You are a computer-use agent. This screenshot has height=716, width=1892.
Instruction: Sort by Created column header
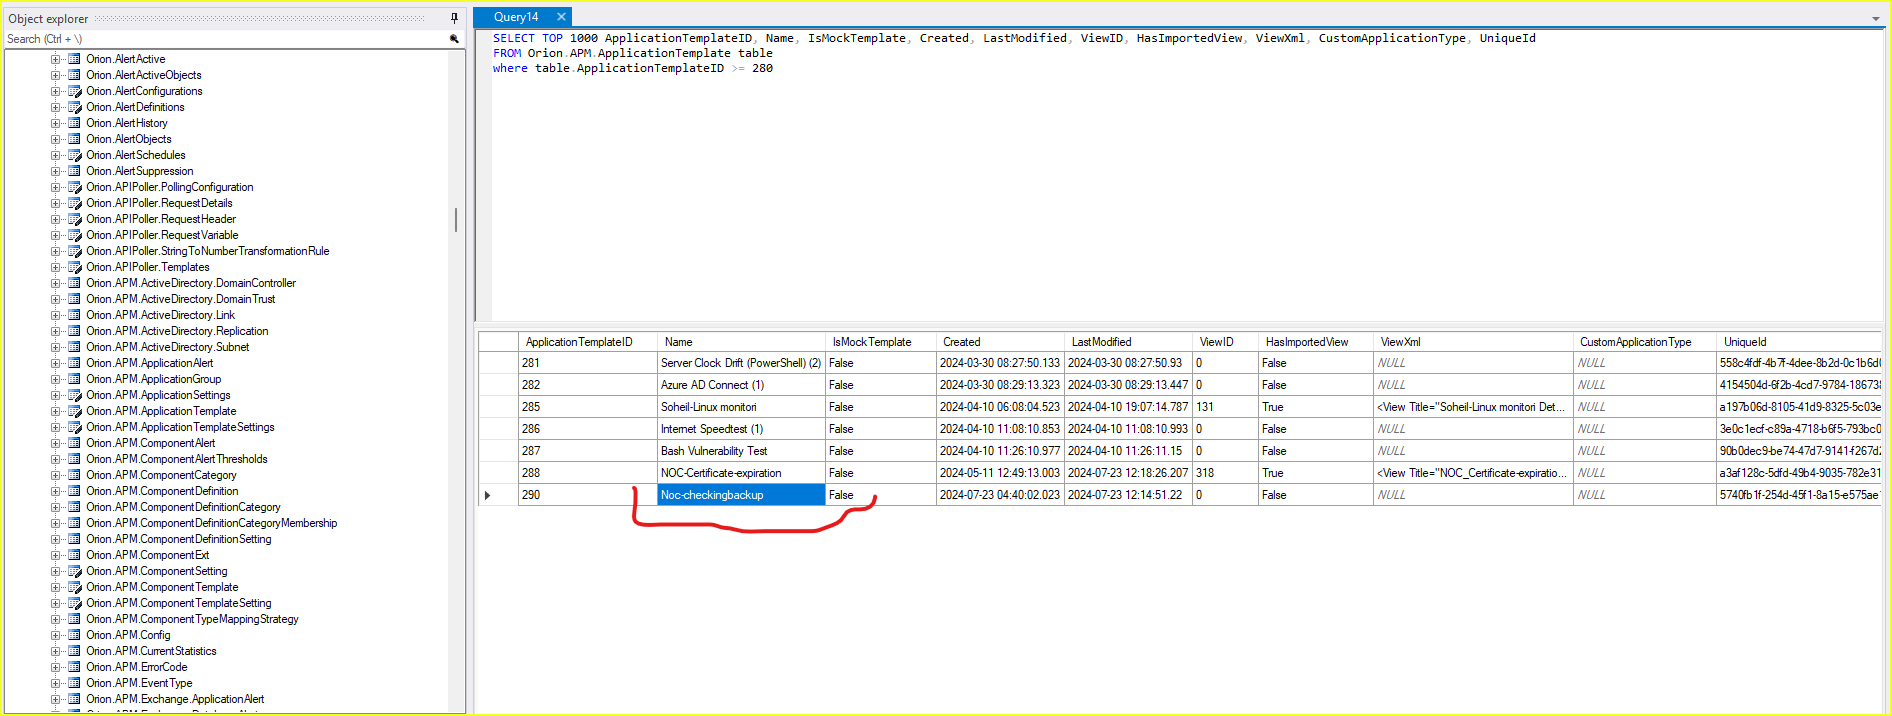(x=1000, y=342)
